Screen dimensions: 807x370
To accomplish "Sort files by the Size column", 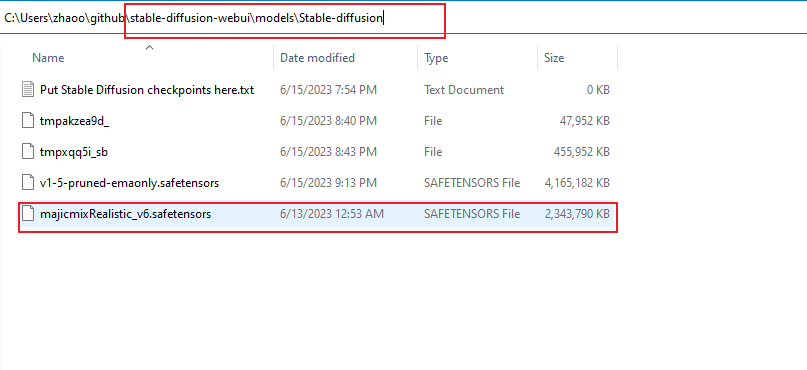I will [554, 58].
